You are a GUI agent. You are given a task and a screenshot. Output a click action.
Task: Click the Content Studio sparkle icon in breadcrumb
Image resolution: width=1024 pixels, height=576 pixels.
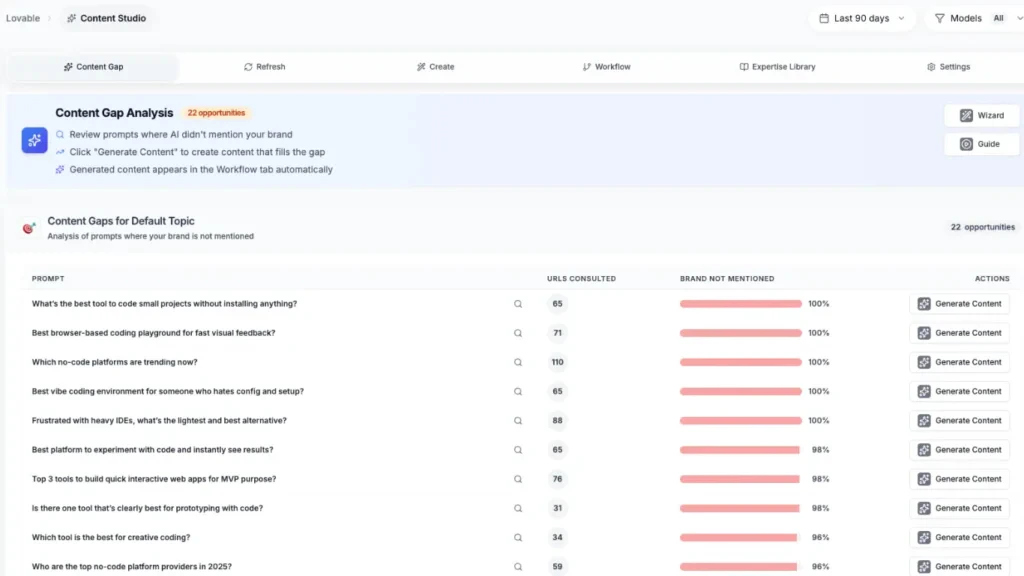[72, 18]
